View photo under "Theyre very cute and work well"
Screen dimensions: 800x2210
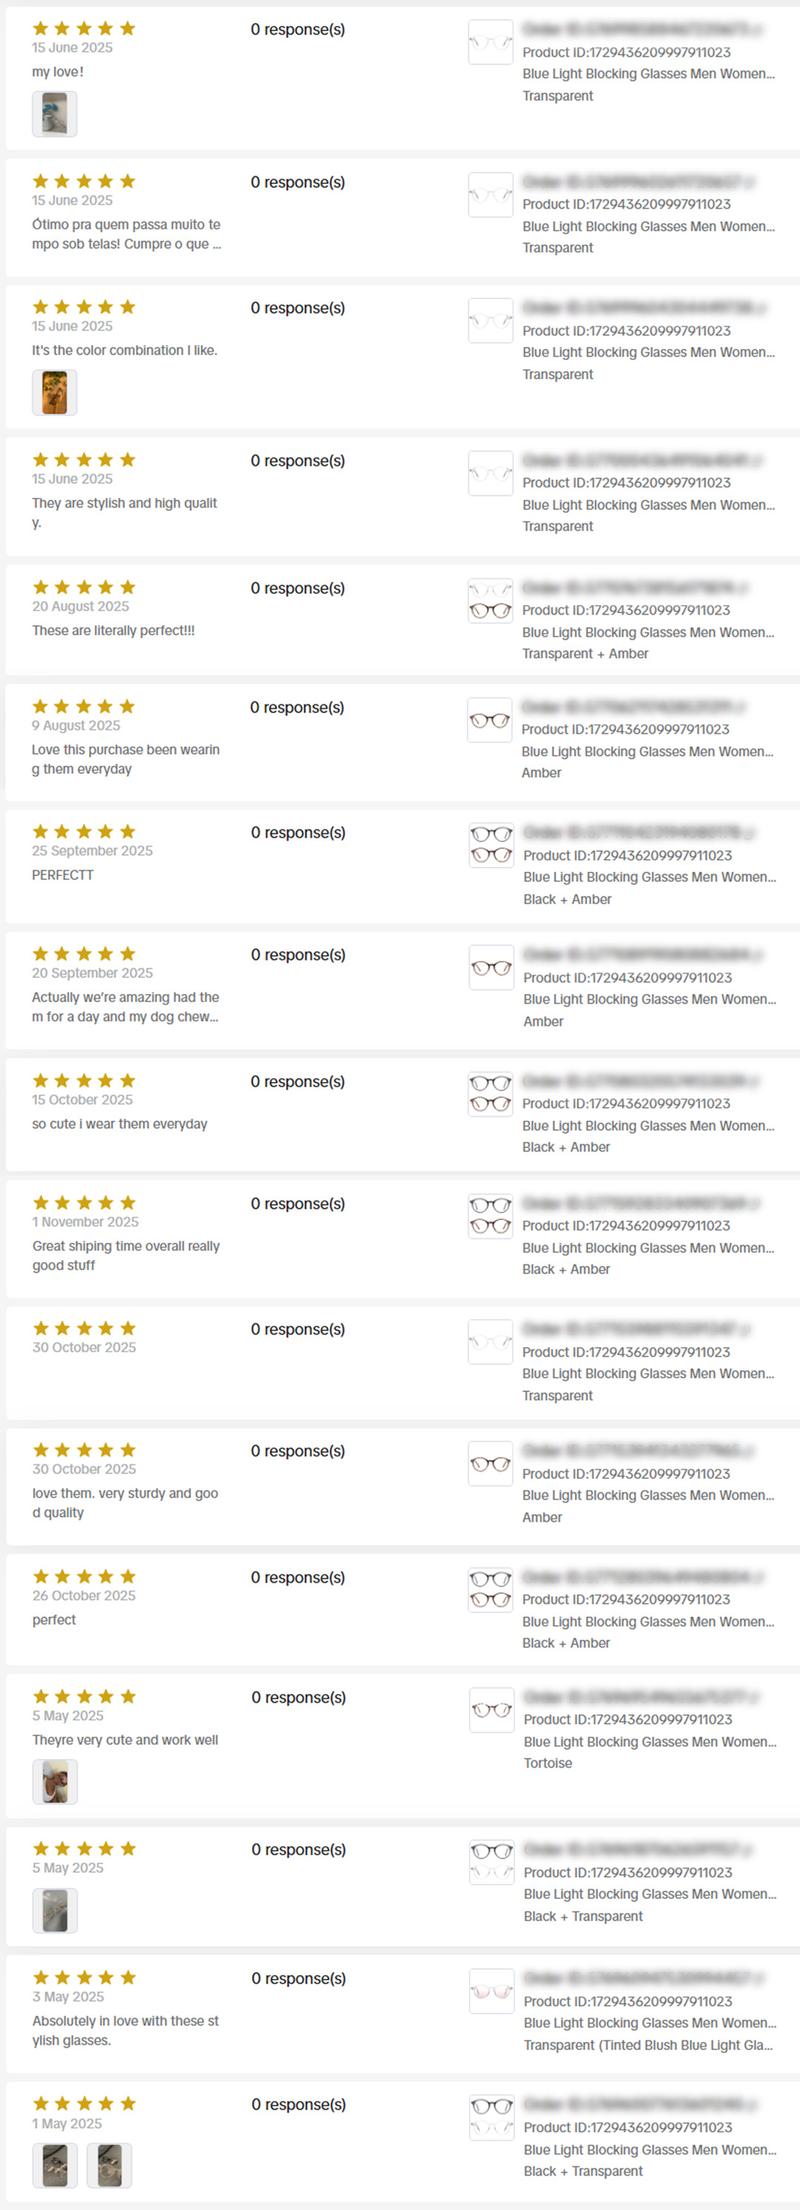54,1781
